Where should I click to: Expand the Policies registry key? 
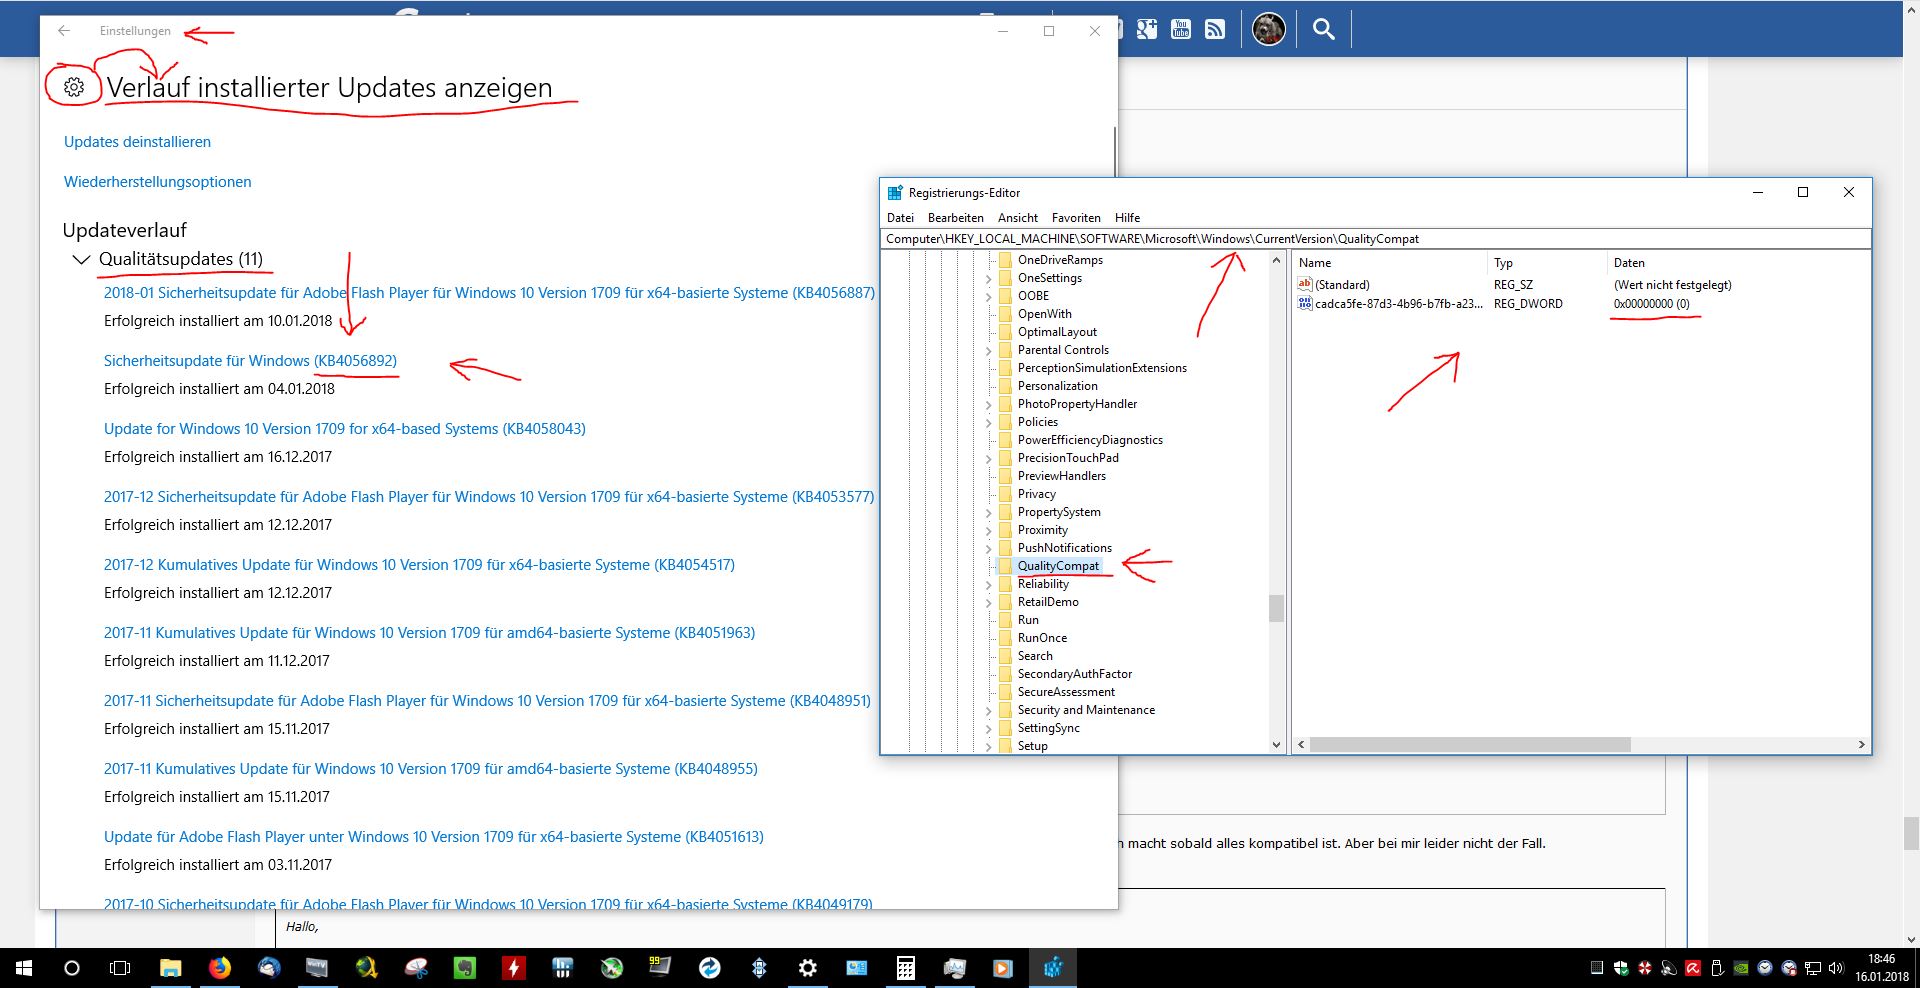989,422
